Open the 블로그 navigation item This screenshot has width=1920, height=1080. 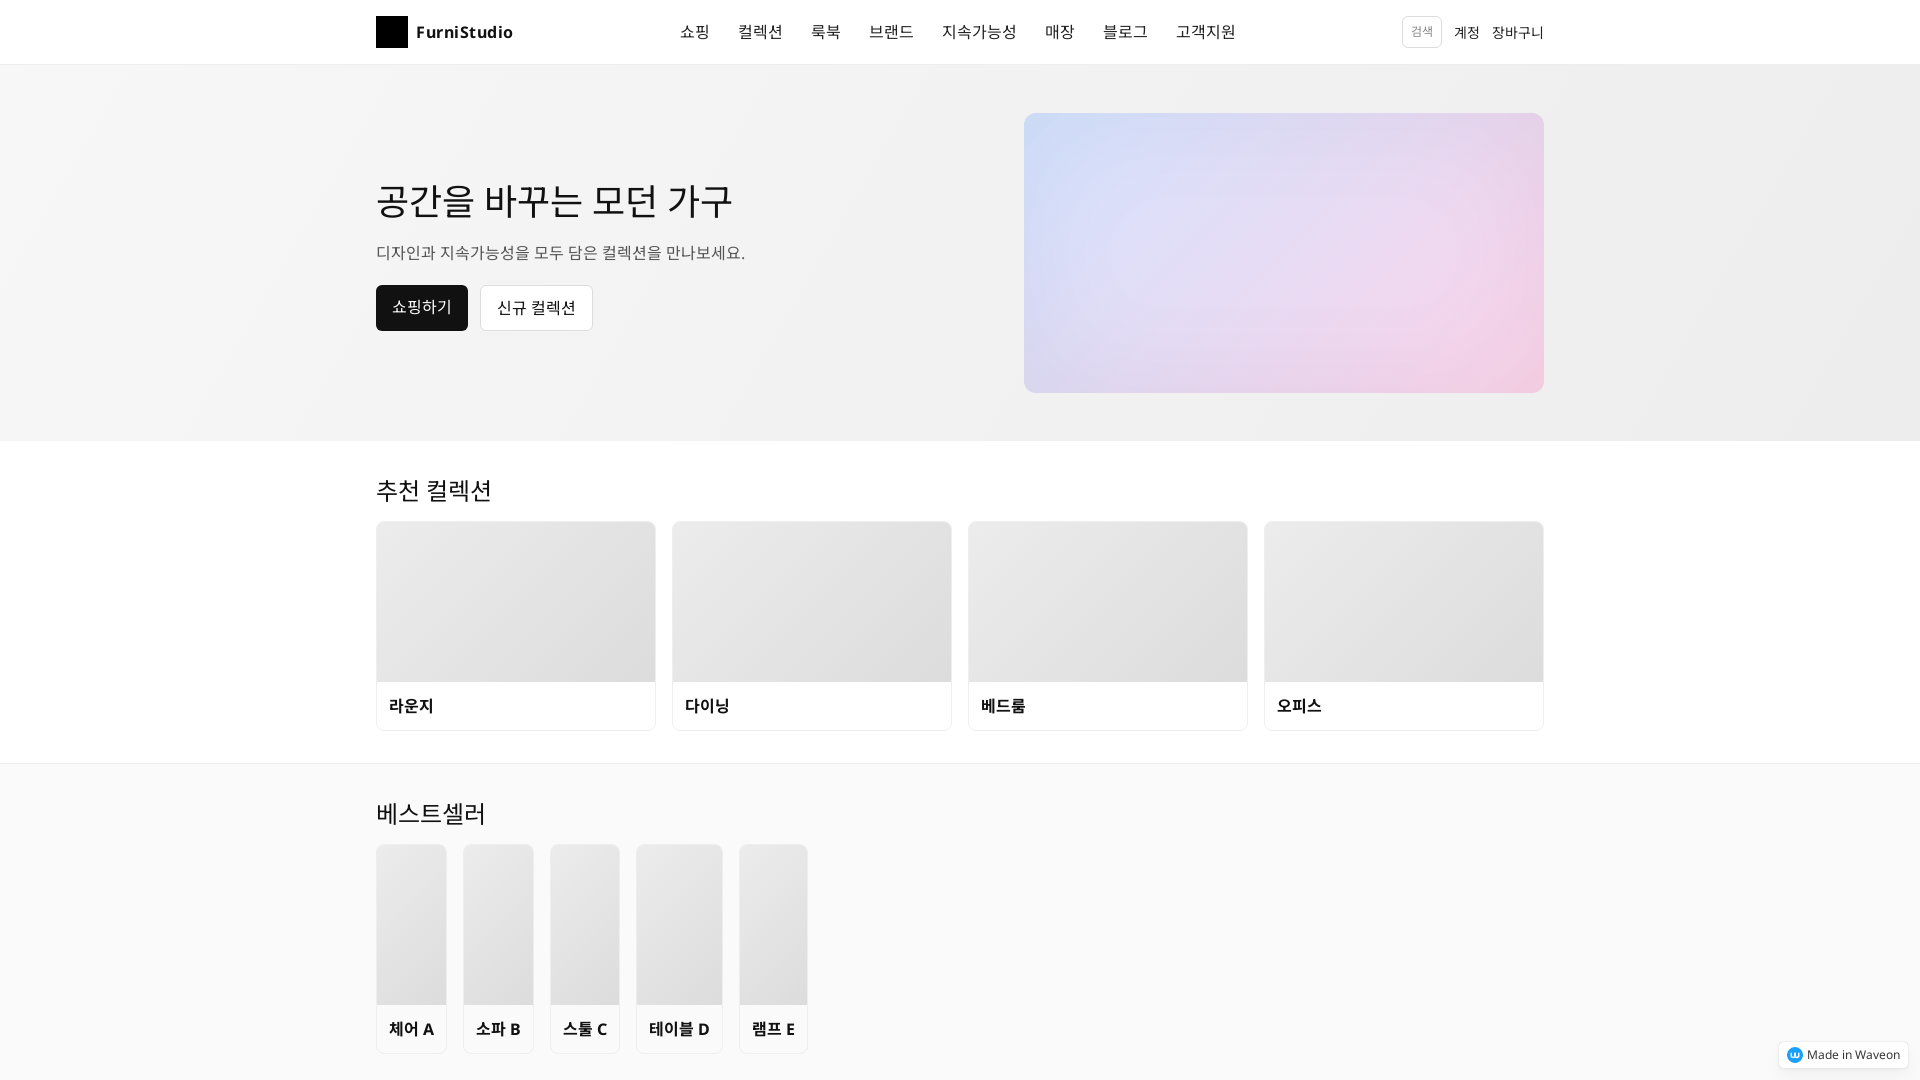click(x=1124, y=31)
